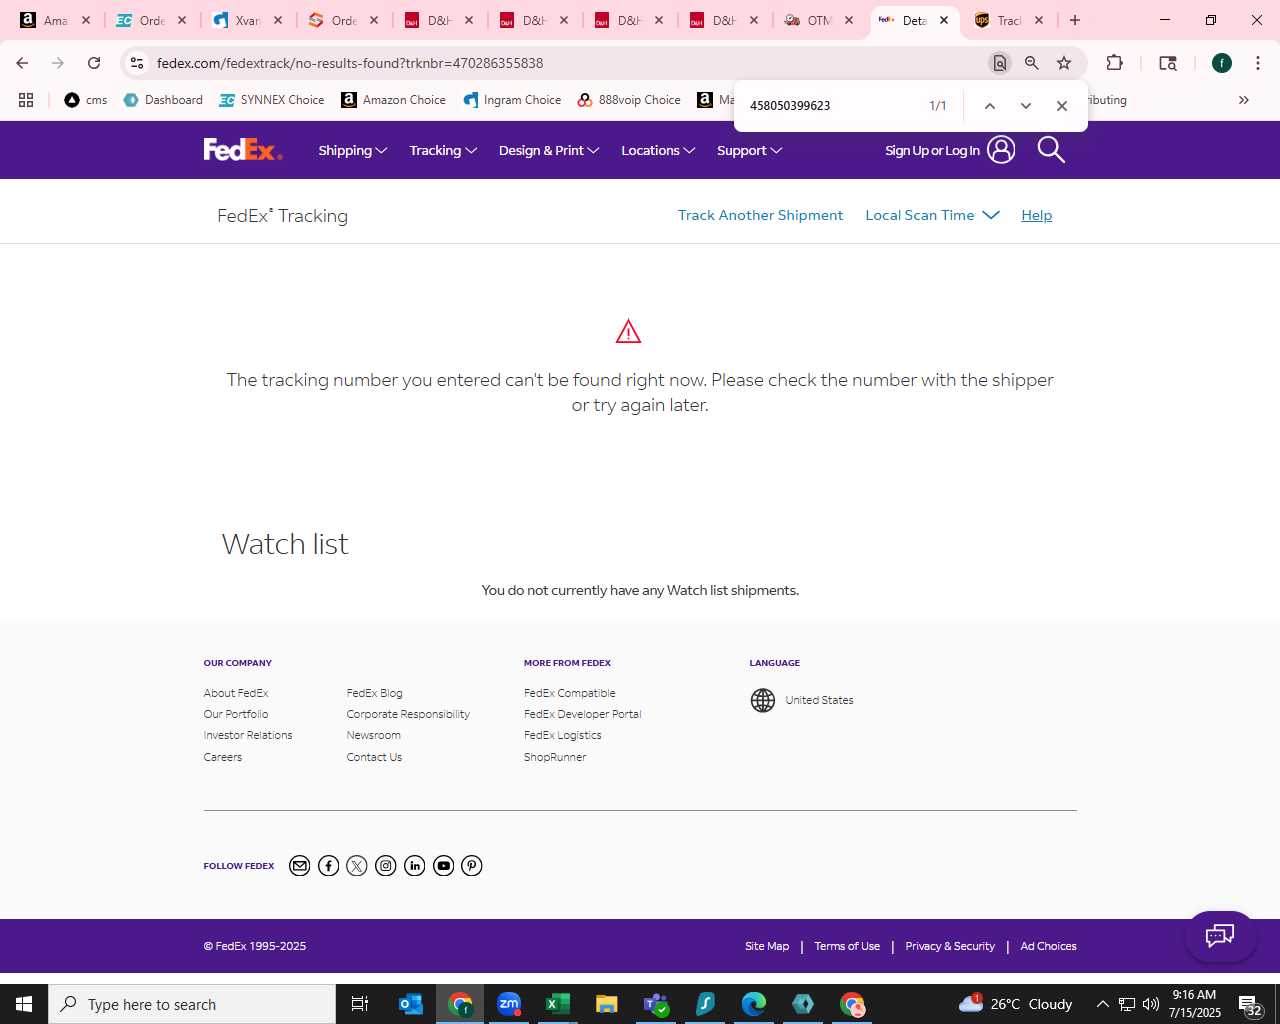Click the FedEx logo
The image size is (1280, 1024).
243,150
